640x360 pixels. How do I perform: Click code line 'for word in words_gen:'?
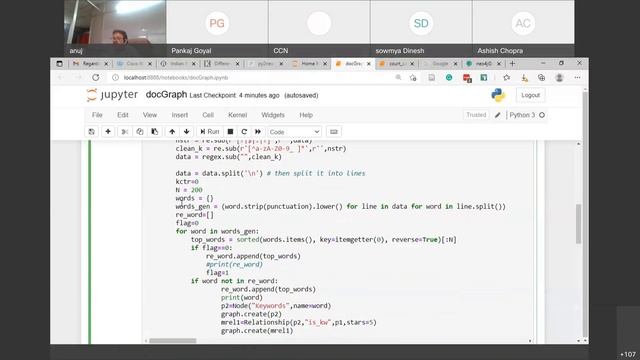tap(217, 231)
